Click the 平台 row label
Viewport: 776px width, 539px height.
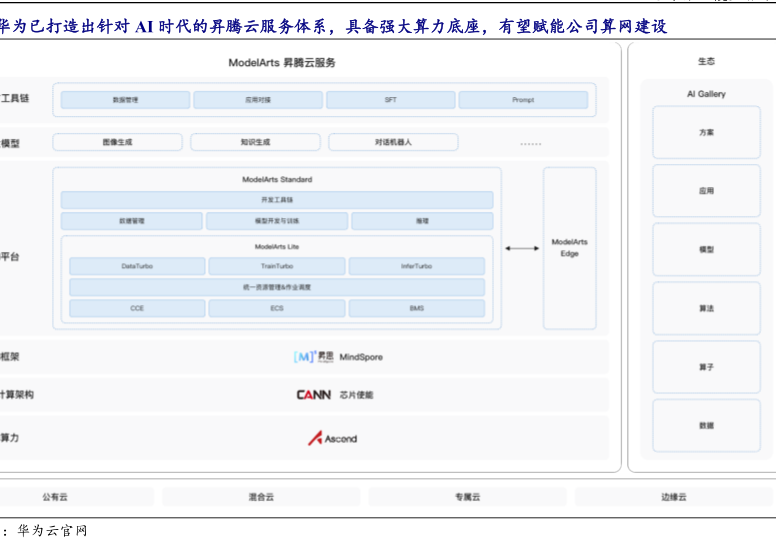pyautogui.click(x=9, y=256)
